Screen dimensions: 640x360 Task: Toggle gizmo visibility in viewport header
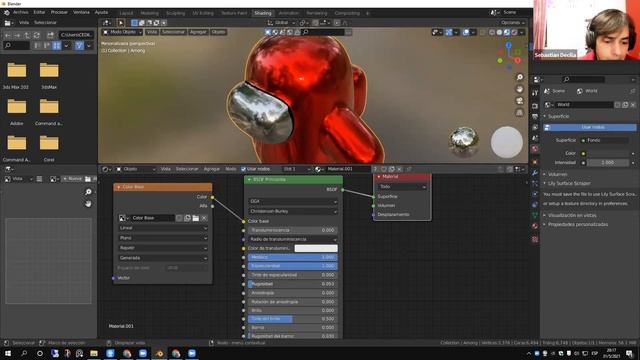449,32
